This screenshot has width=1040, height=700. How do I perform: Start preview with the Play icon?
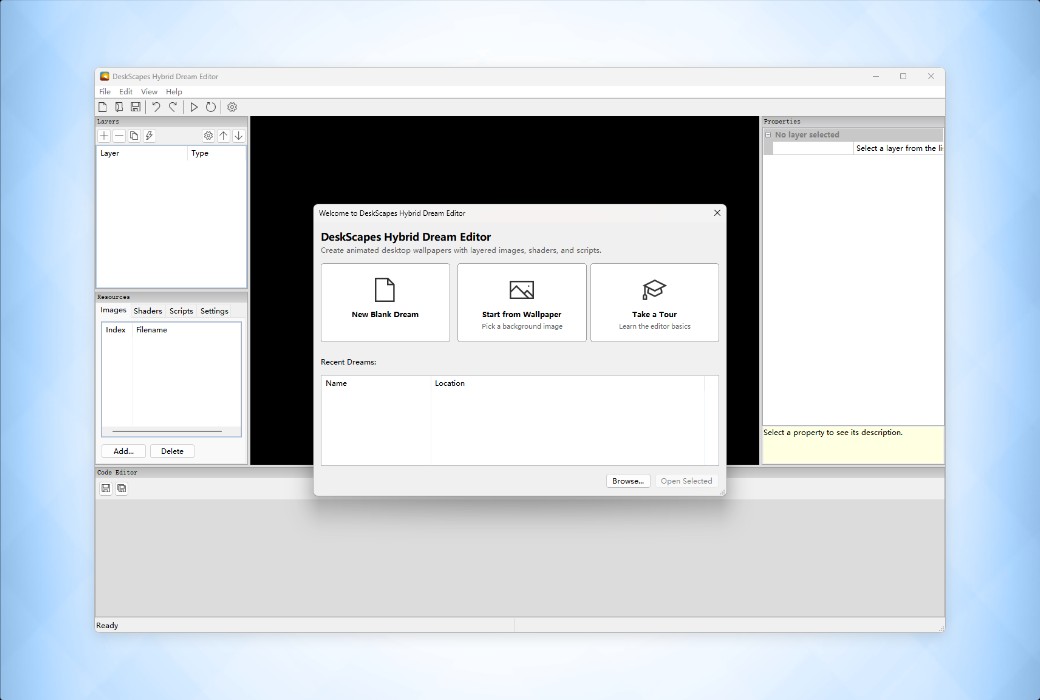194,107
